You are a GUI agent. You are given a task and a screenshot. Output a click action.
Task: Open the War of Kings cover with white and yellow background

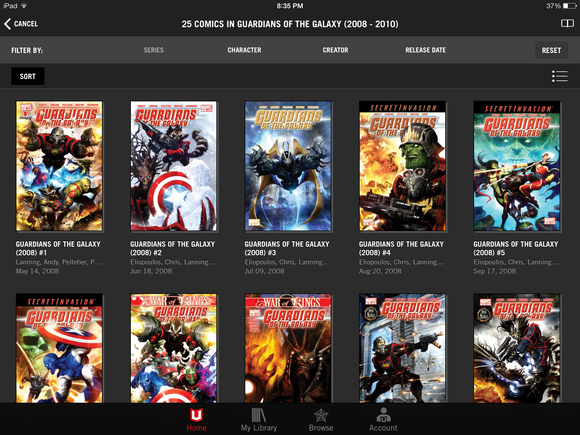pyautogui.click(x=173, y=348)
